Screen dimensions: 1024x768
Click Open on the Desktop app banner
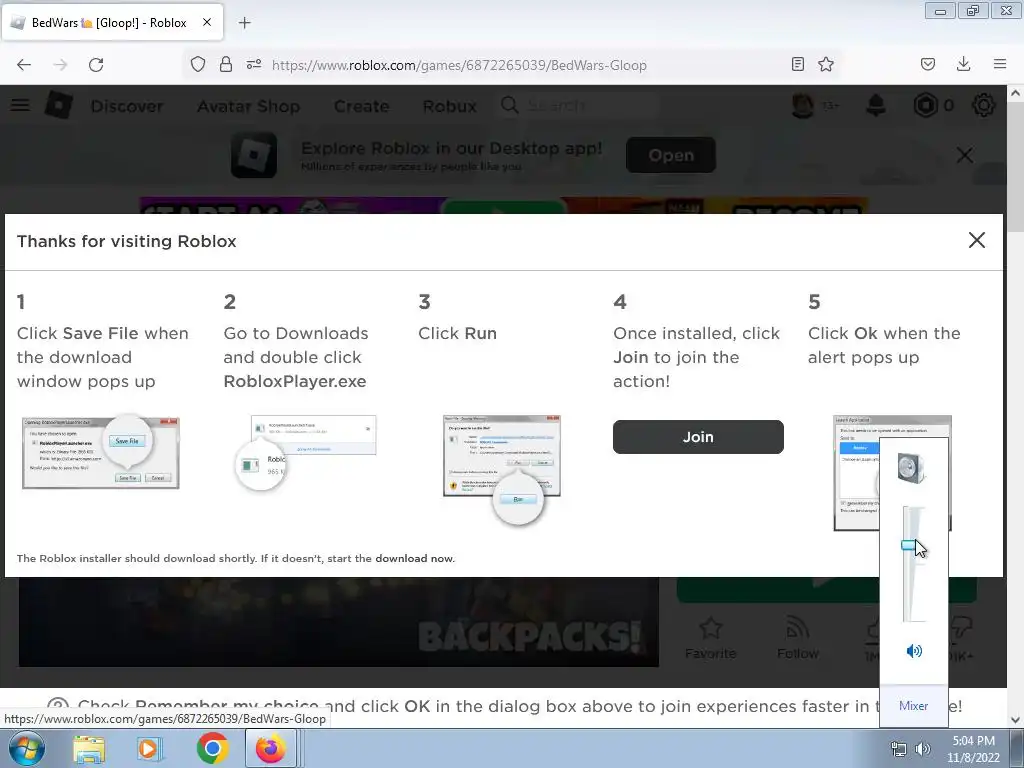tap(671, 155)
